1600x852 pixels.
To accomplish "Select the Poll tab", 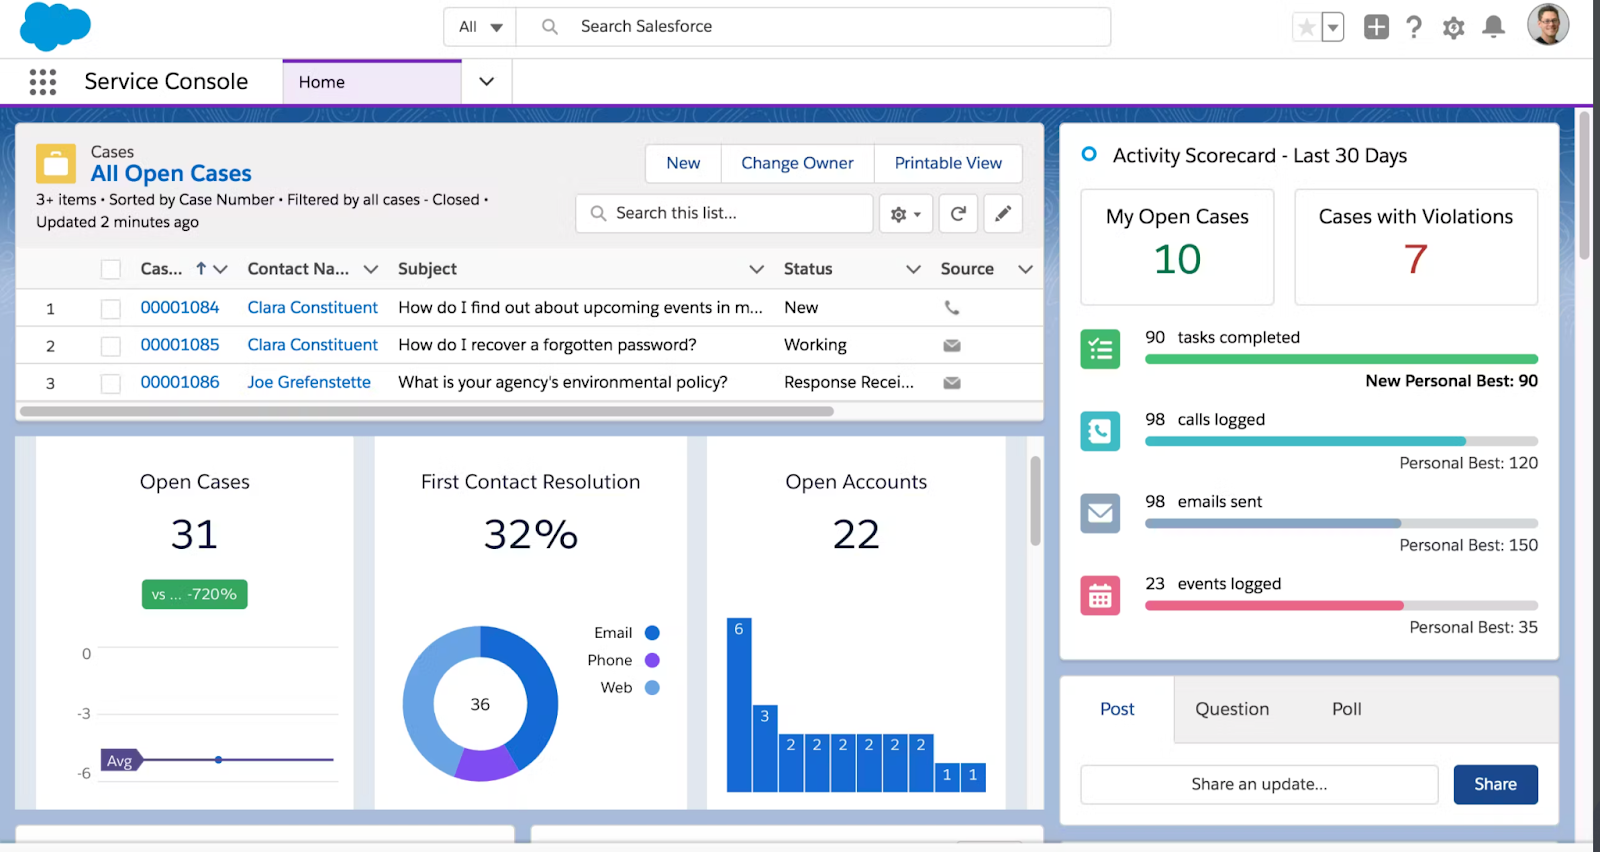I will [x=1346, y=709].
